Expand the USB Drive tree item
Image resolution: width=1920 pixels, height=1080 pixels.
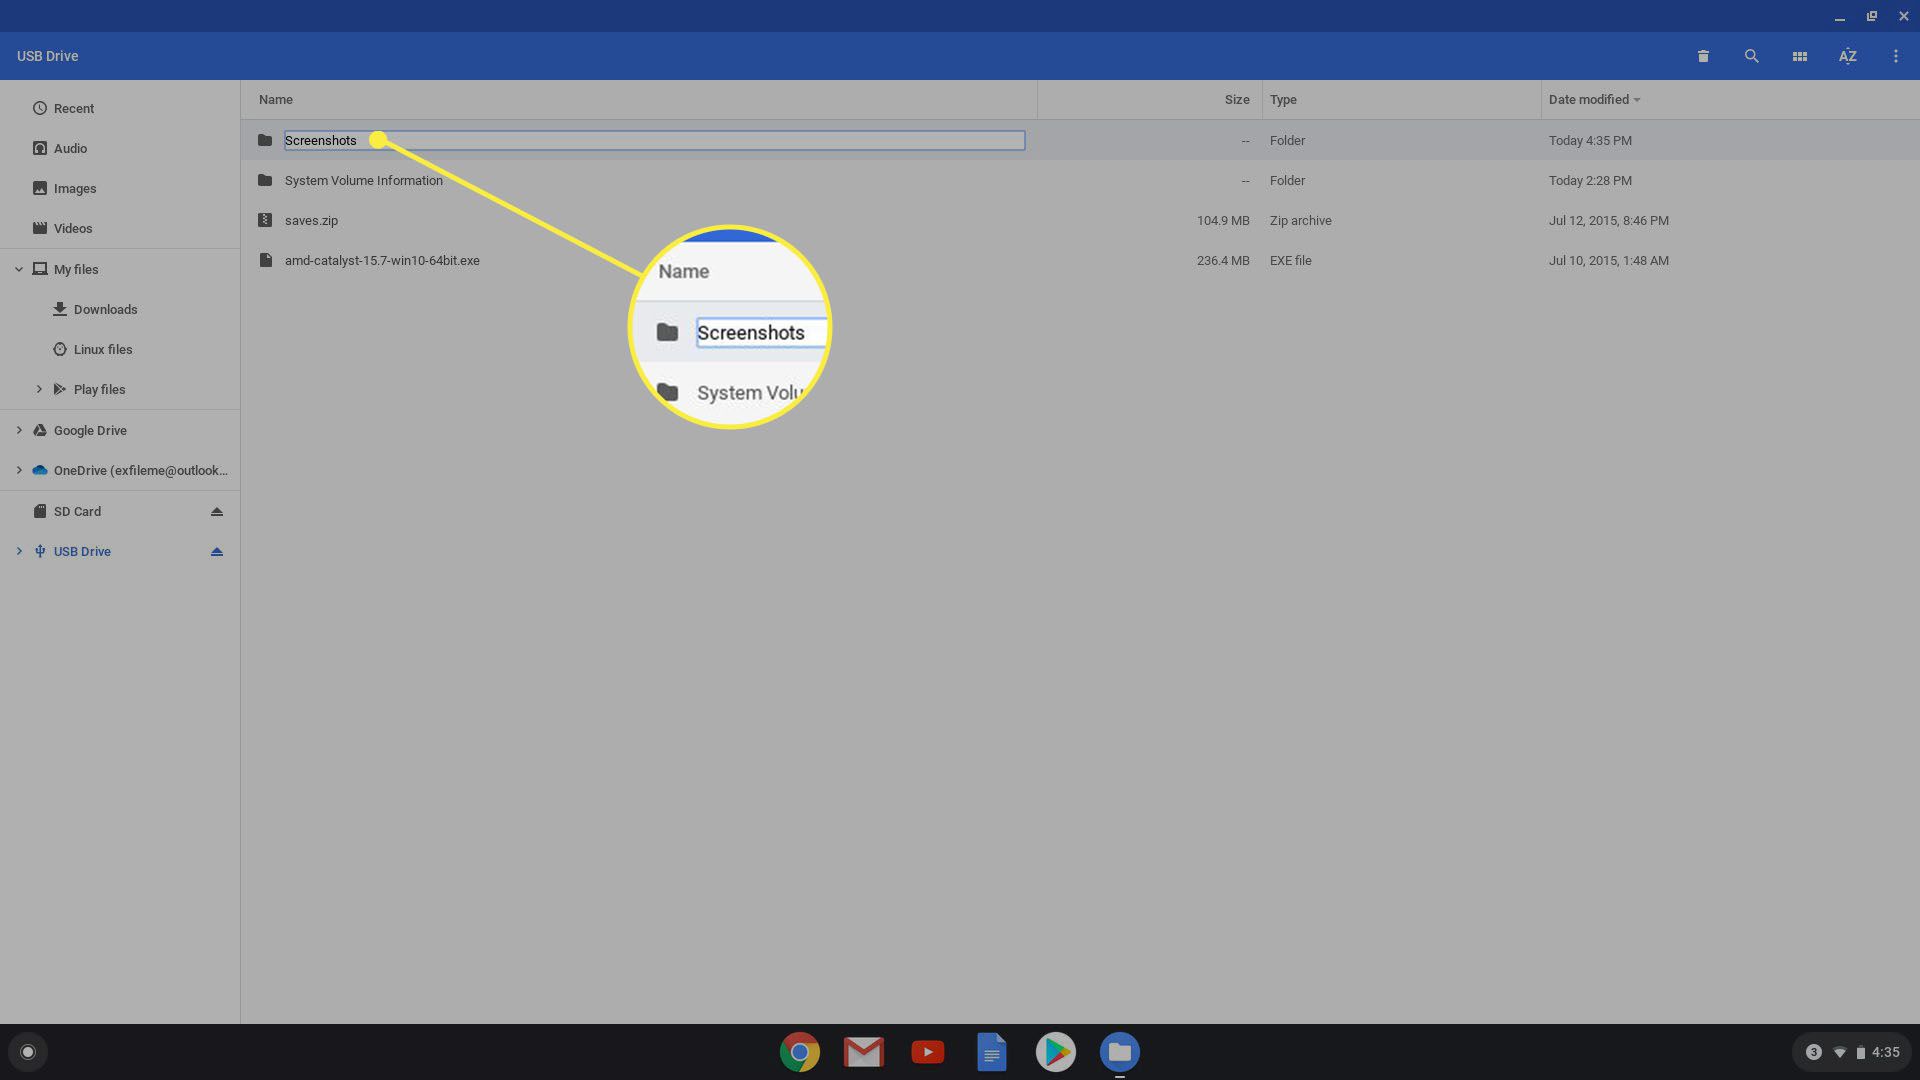tap(18, 550)
